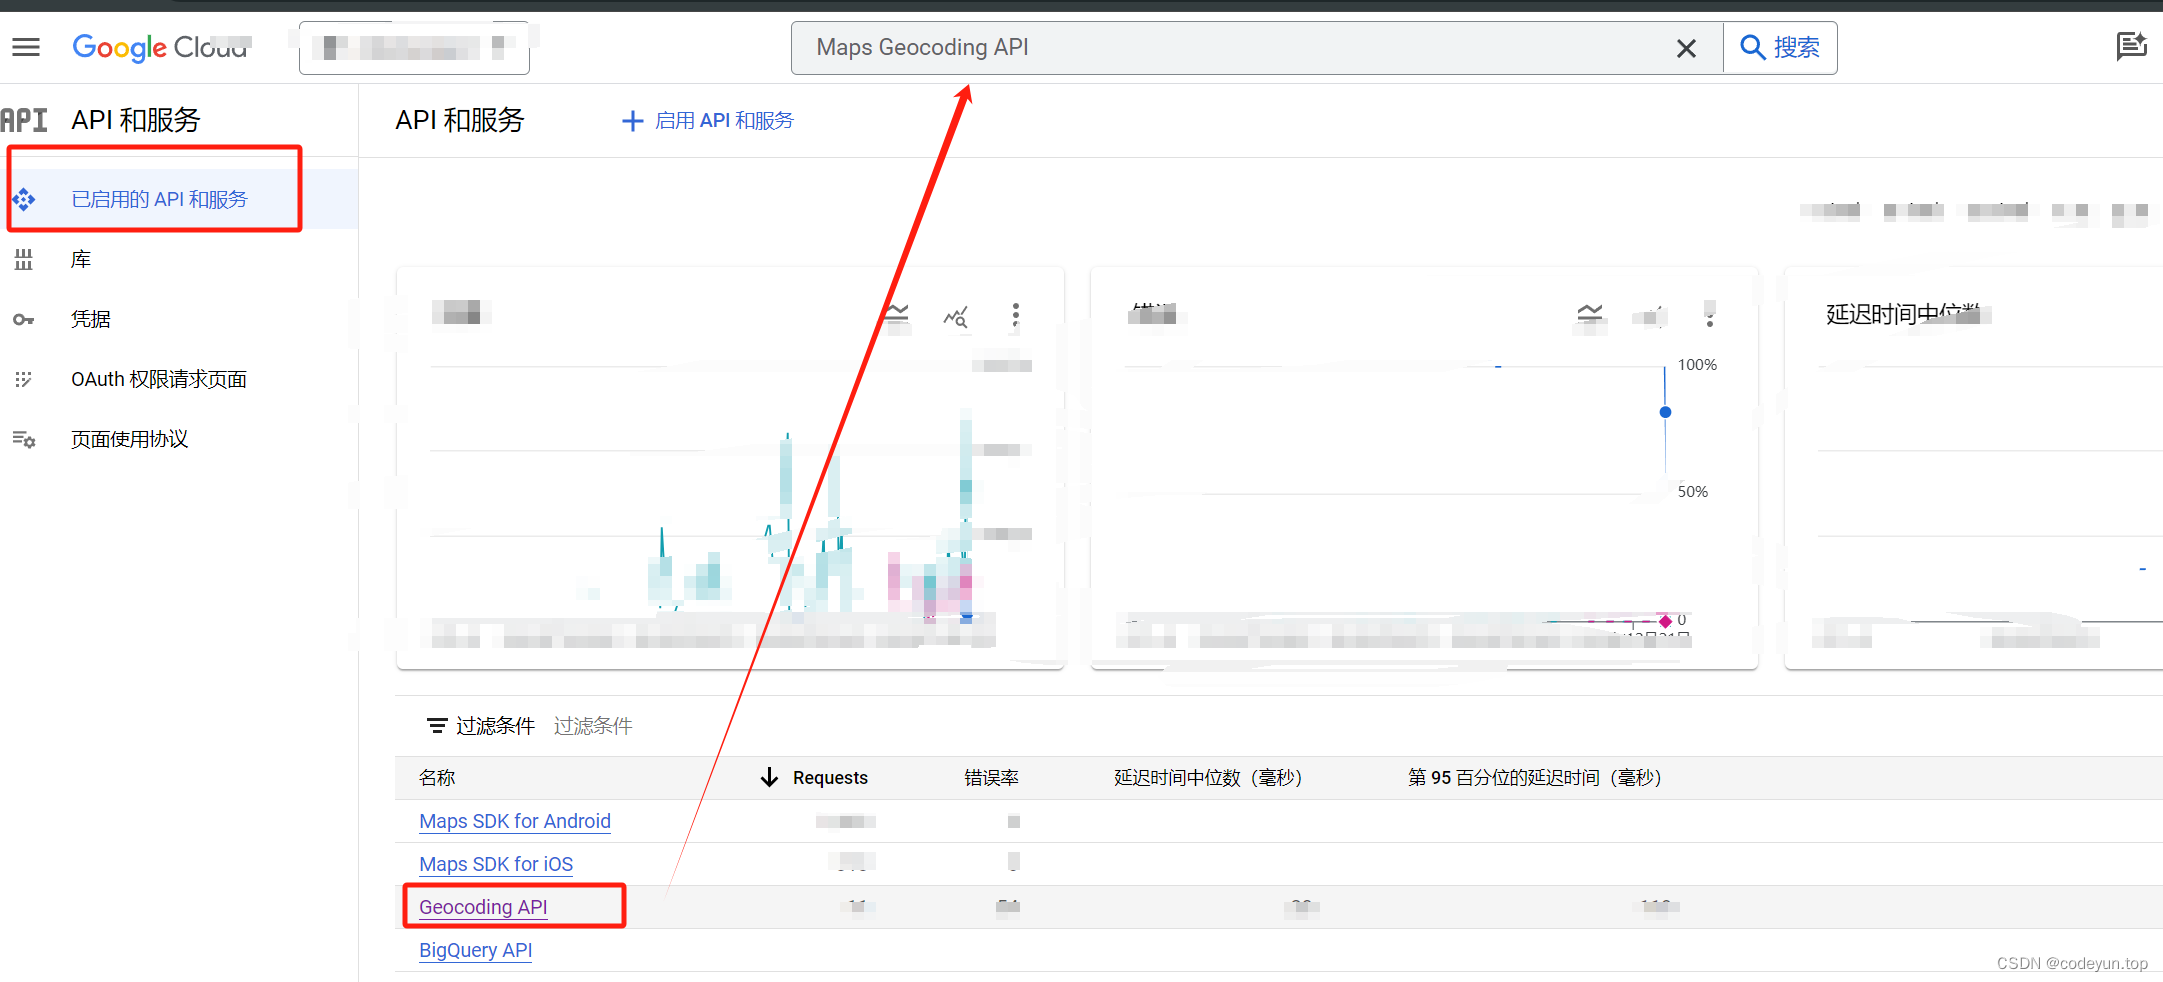Open the project selector box

[414, 48]
